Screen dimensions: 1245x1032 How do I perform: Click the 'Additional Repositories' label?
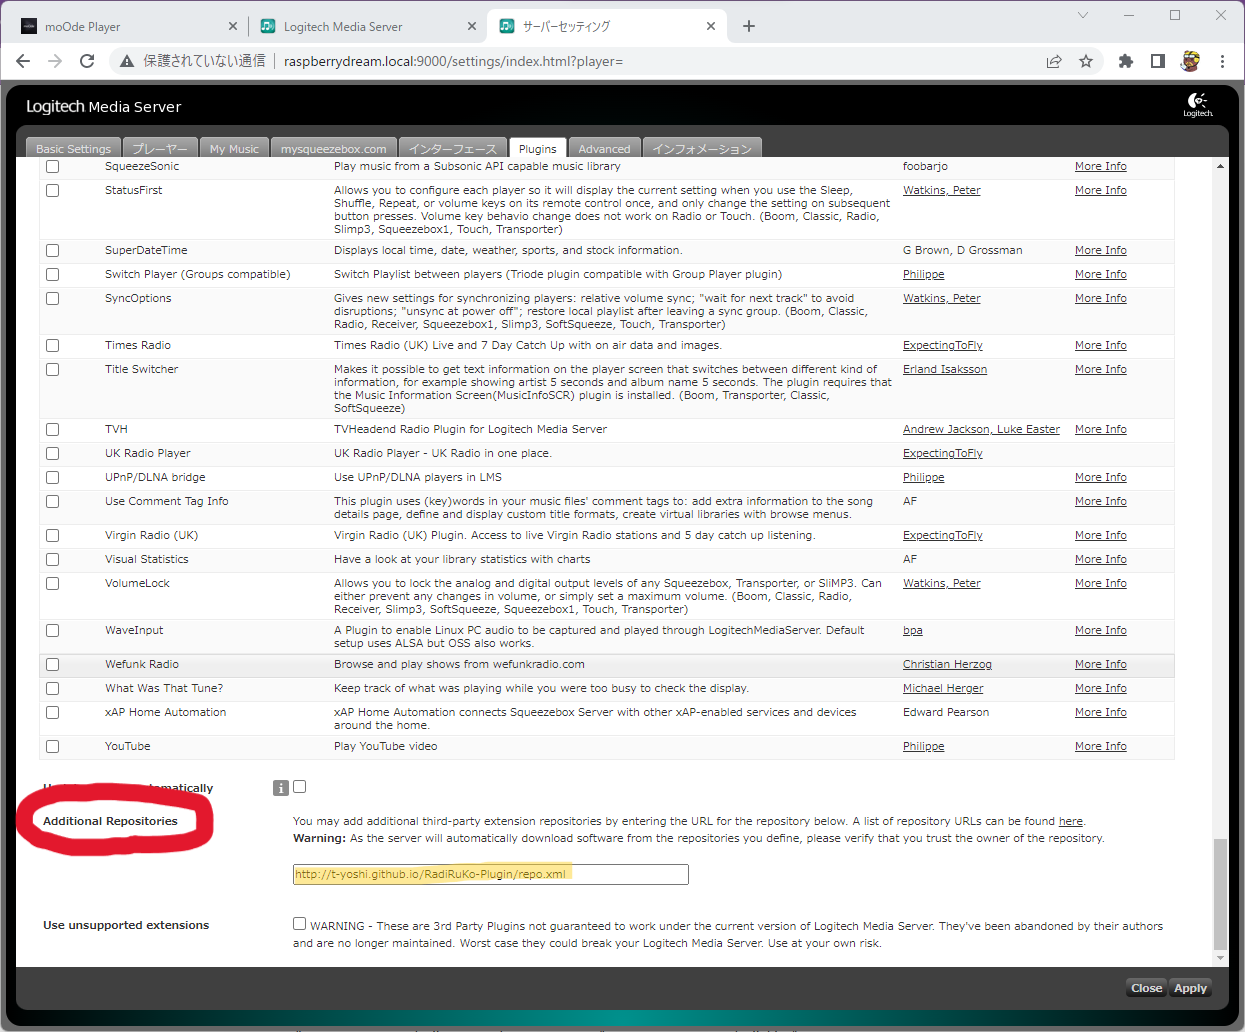click(110, 821)
